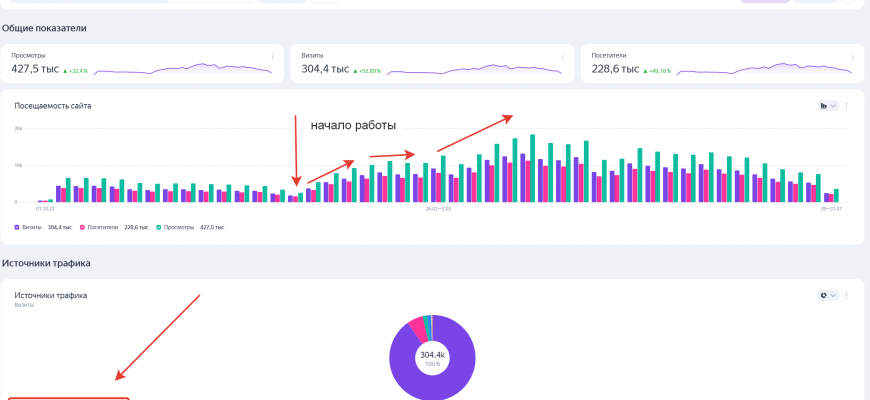Select the Визиты 304,4 тыс card
Viewport: 870px width, 400px height.
[430, 63]
